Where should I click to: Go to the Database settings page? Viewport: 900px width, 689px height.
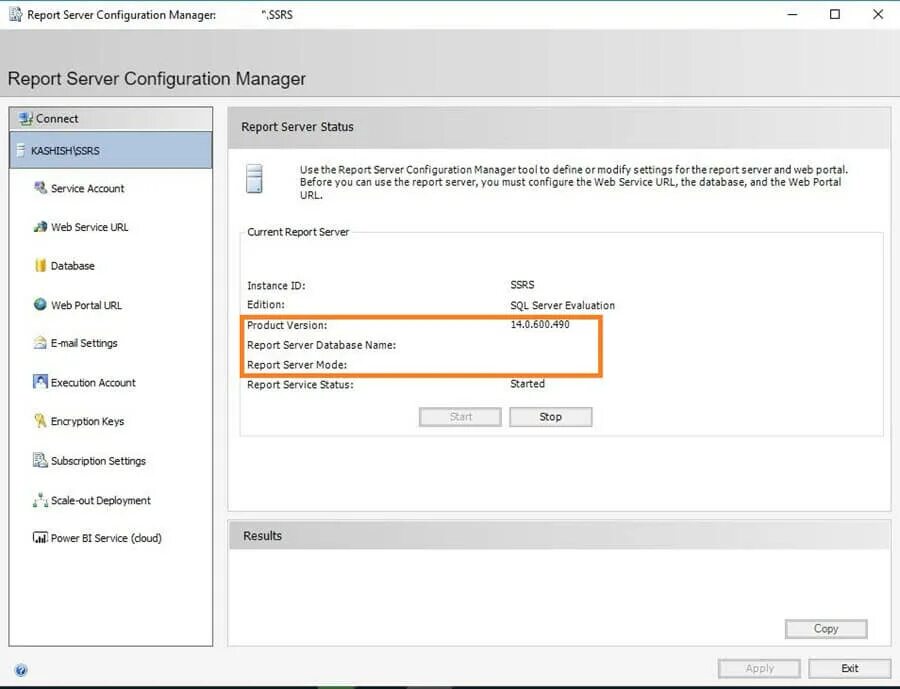[72, 266]
